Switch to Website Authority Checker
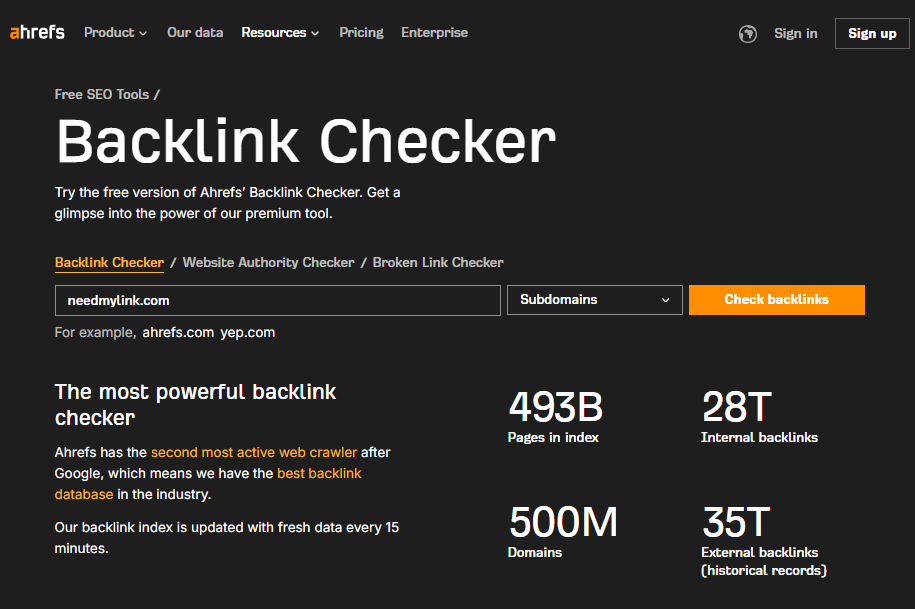915x609 pixels. pos(268,262)
